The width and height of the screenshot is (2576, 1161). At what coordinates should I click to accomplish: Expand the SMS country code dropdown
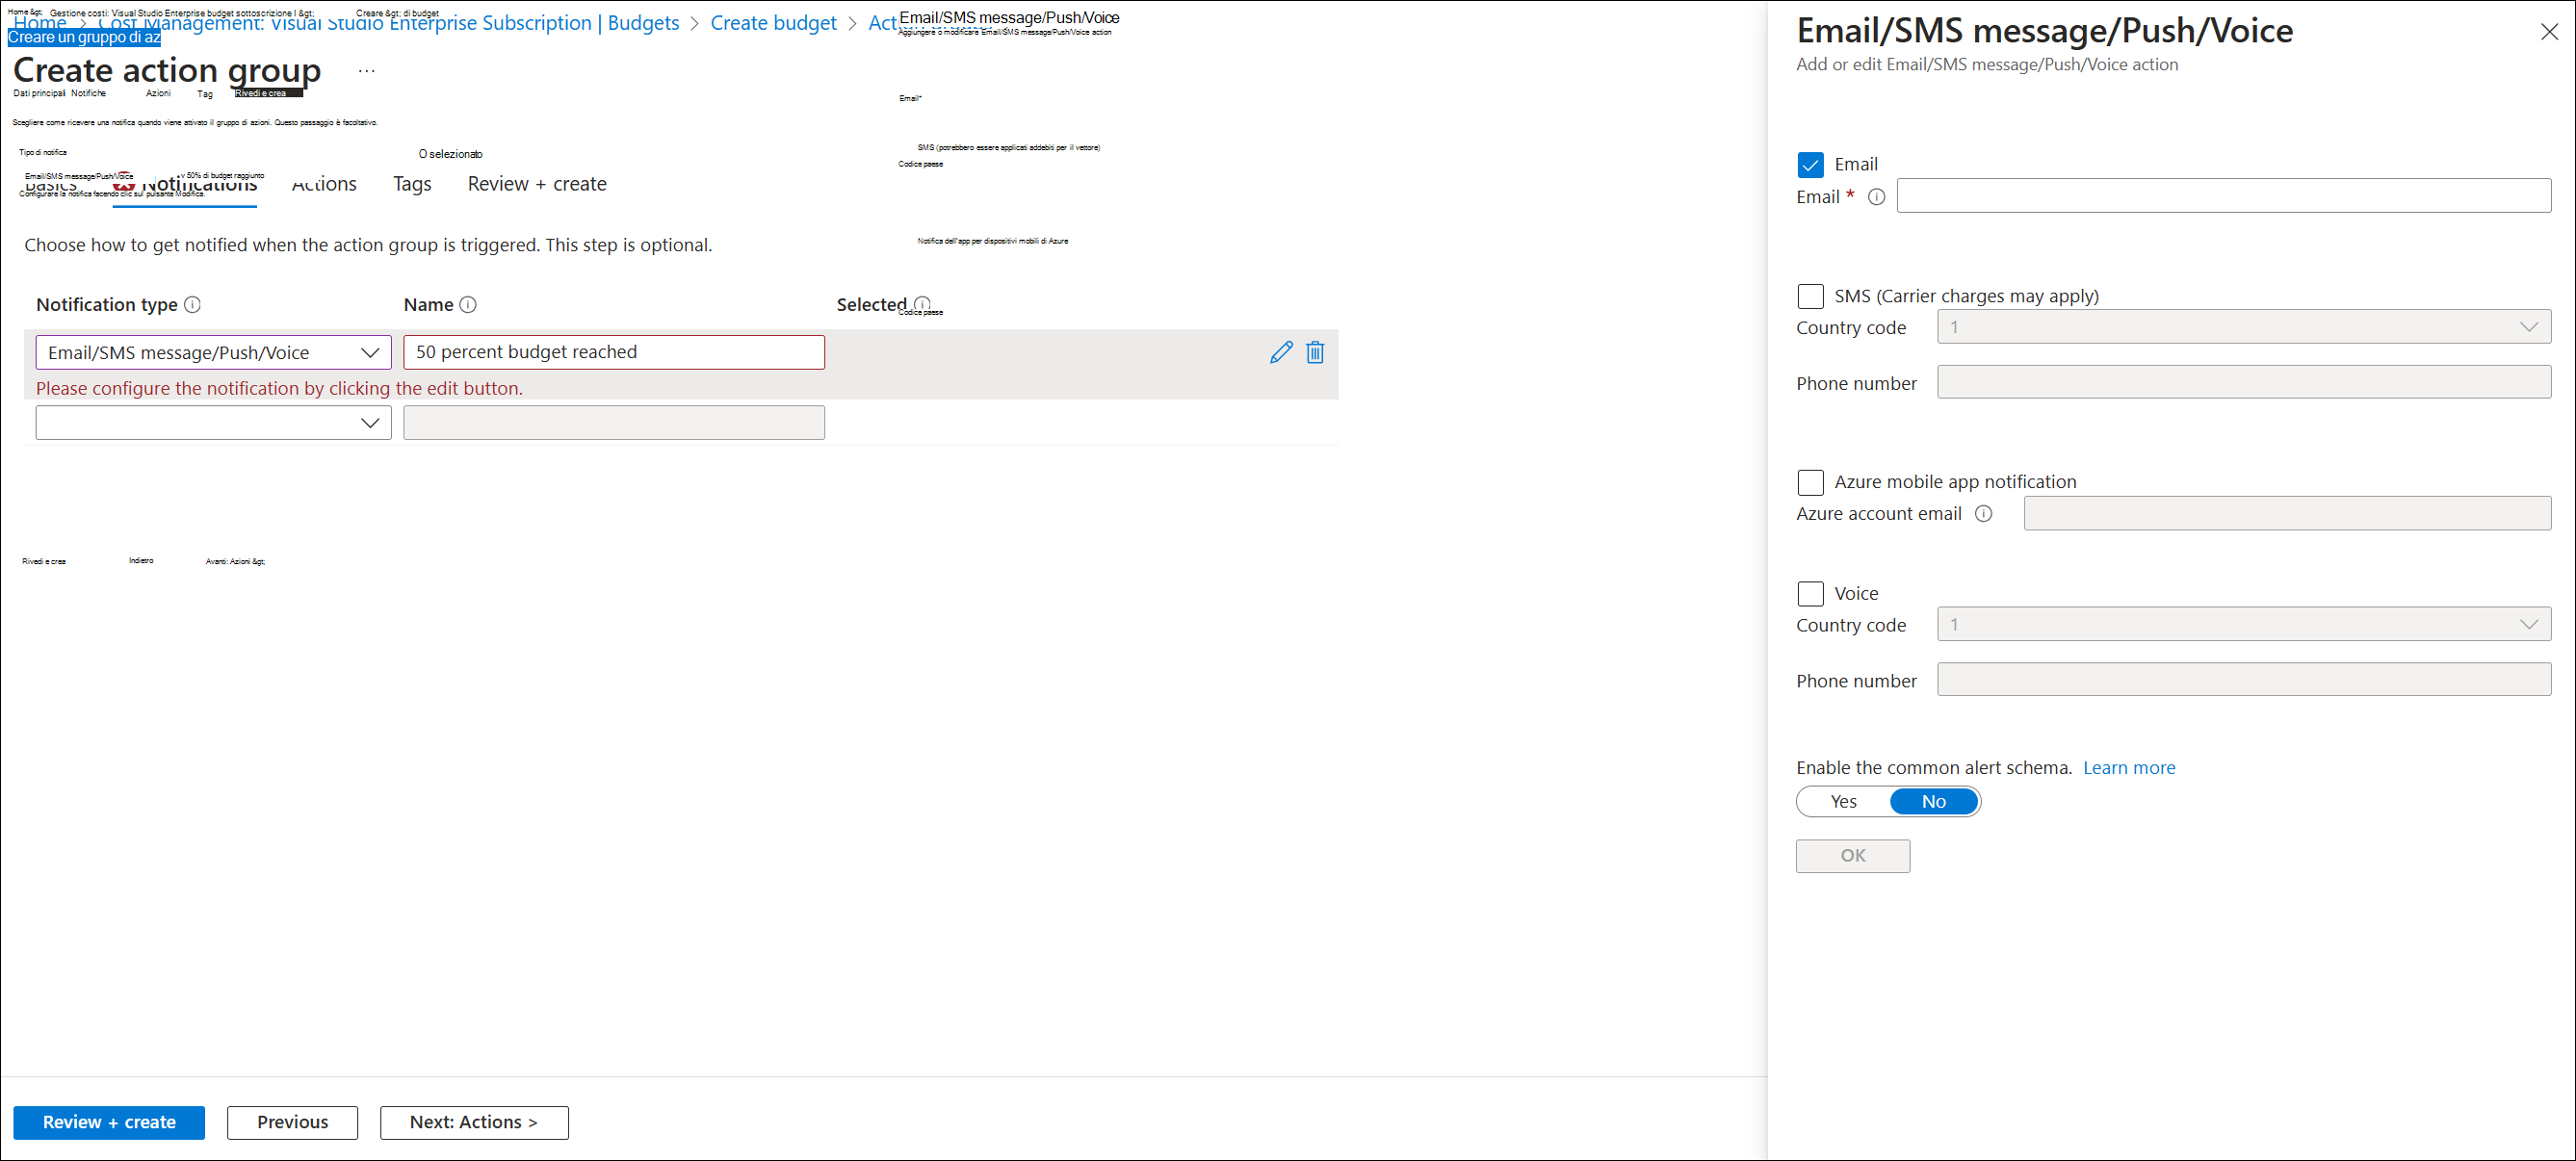tap(2531, 326)
